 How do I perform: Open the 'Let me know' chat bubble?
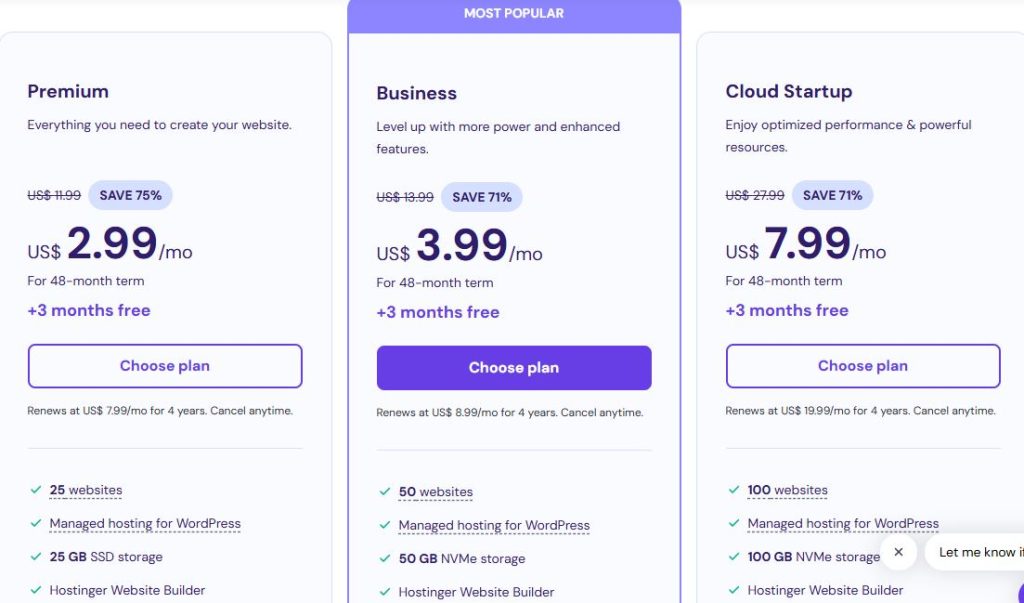pyautogui.click(x=976, y=552)
